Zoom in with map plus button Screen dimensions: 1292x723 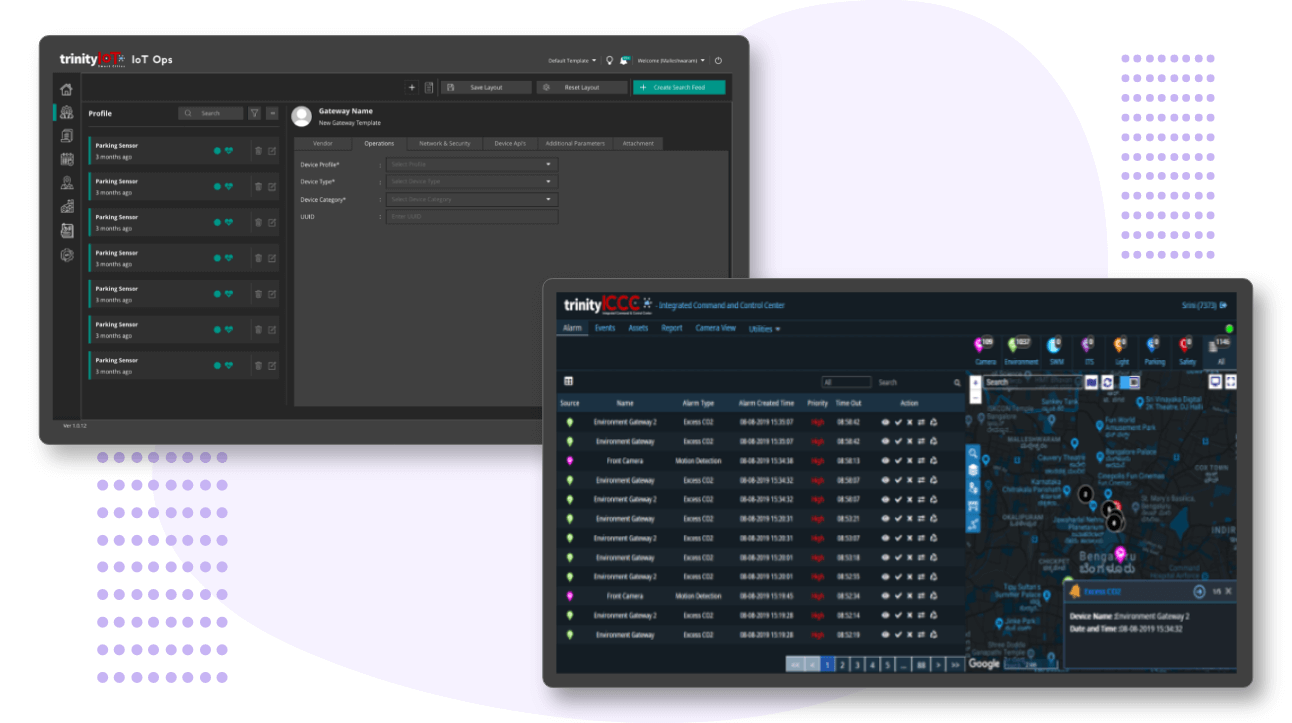coord(975,382)
